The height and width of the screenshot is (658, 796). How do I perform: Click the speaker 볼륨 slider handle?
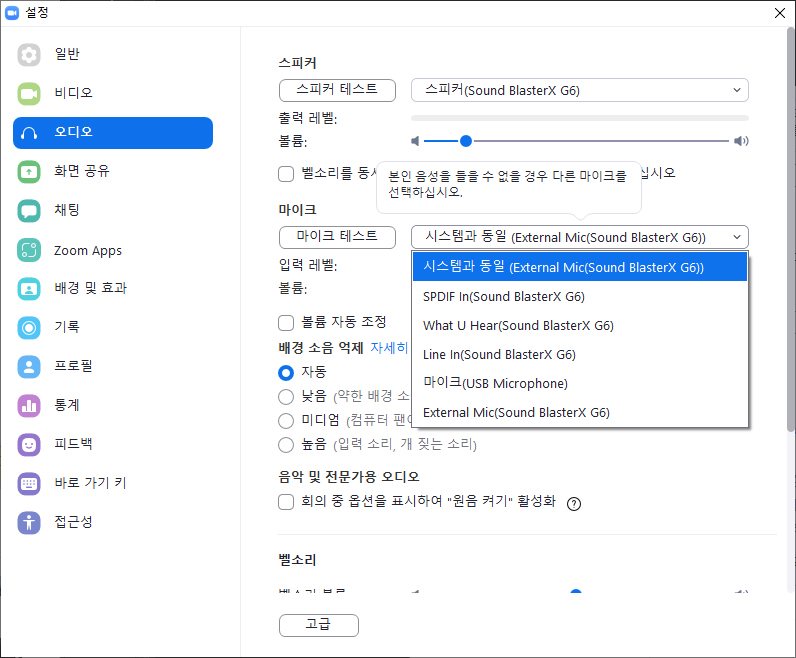pos(466,141)
